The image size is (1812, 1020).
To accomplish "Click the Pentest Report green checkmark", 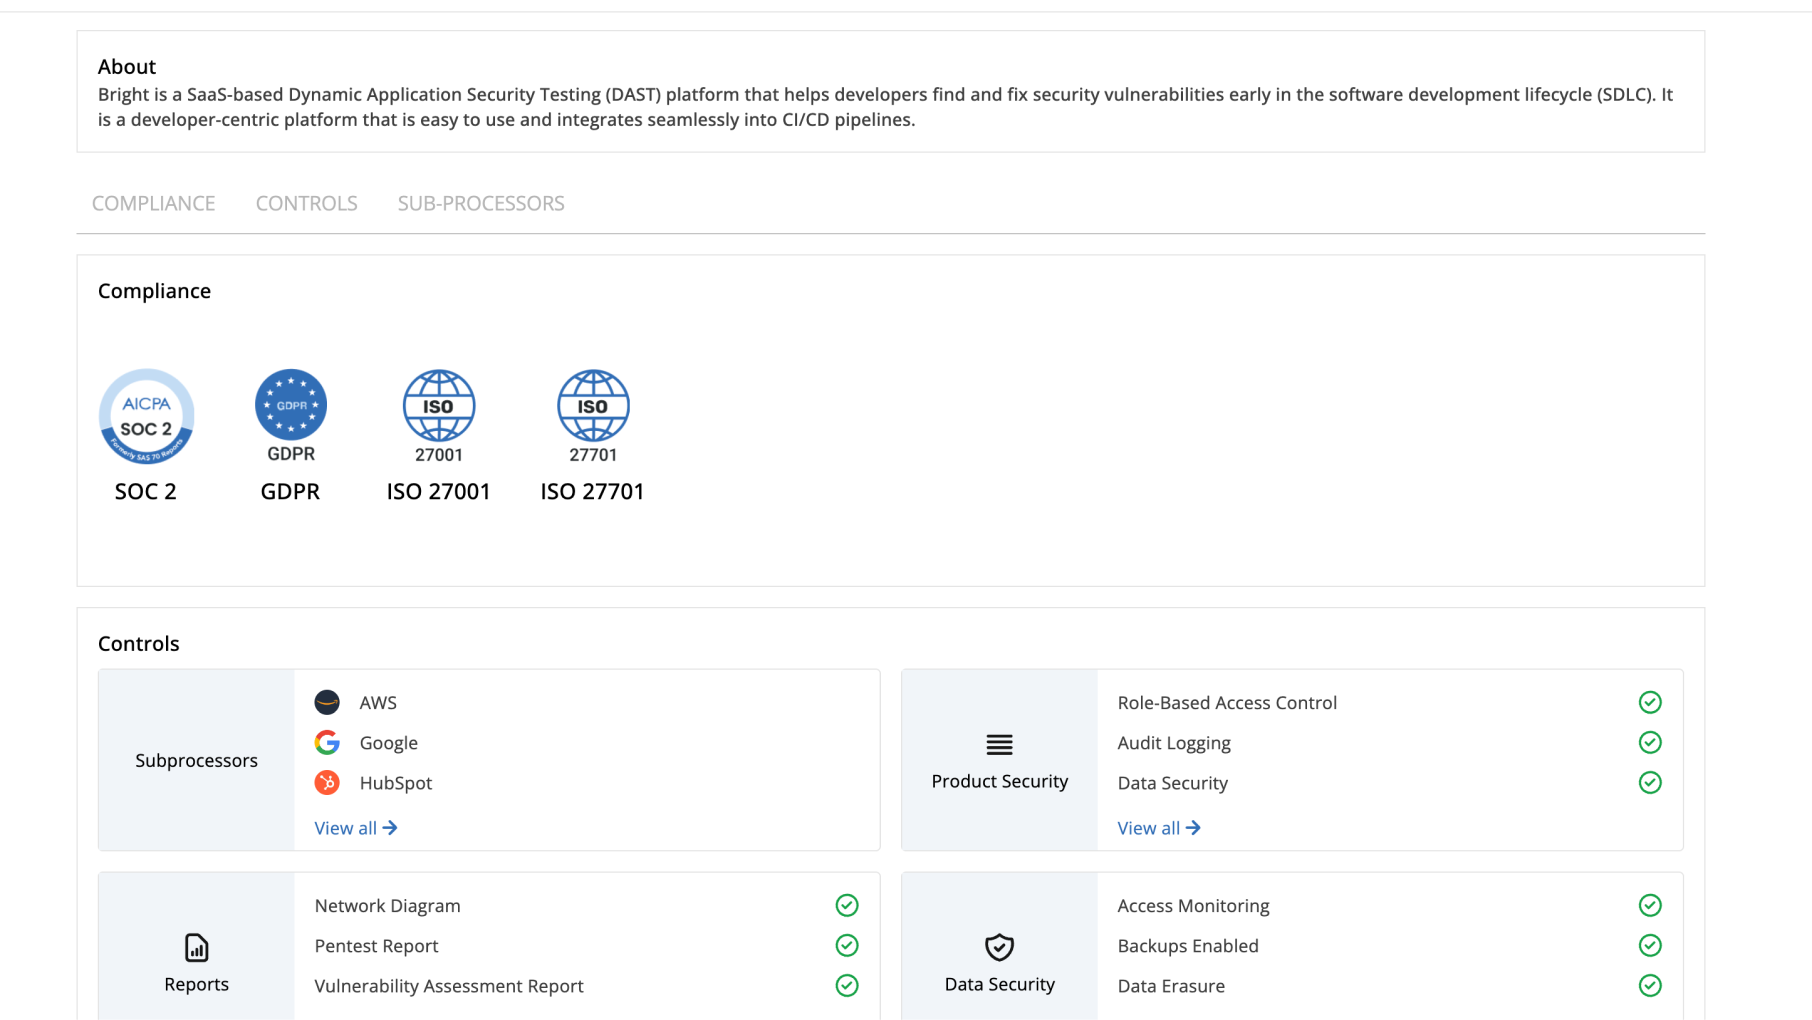I will pos(847,945).
